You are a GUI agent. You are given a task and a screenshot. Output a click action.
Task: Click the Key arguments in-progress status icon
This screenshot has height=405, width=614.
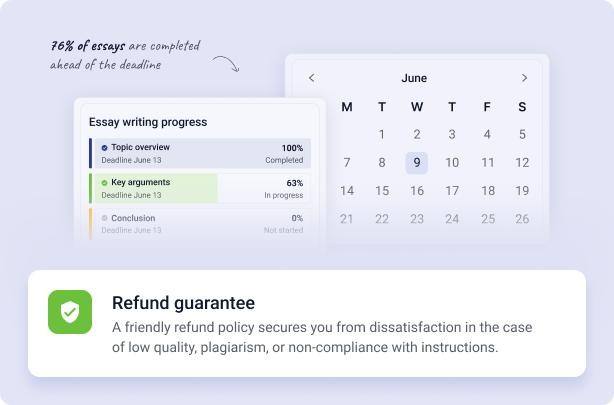point(104,183)
